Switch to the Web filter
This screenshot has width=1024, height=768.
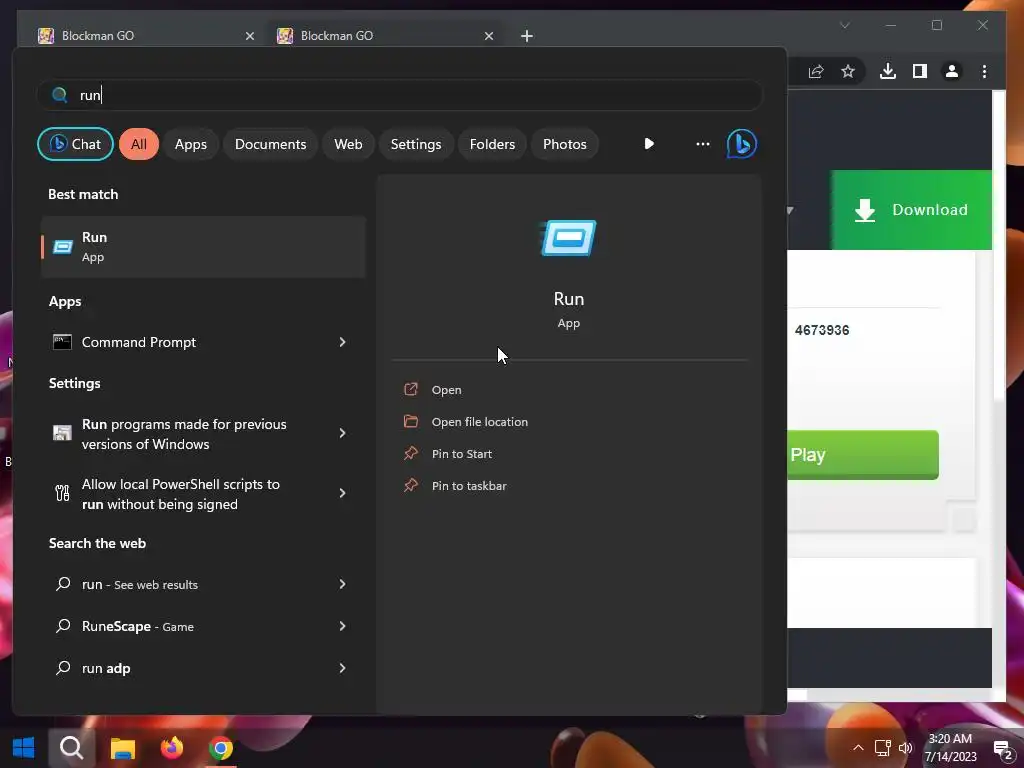click(348, 144)
